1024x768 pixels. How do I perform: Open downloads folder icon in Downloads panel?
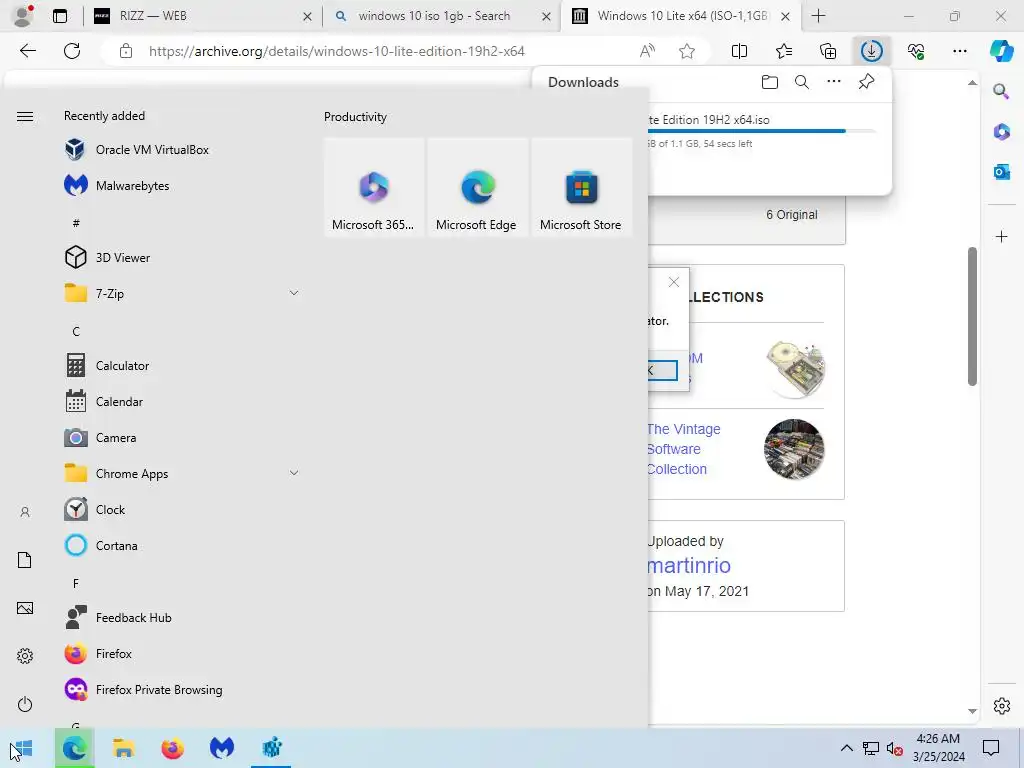(x=770, y=82)
